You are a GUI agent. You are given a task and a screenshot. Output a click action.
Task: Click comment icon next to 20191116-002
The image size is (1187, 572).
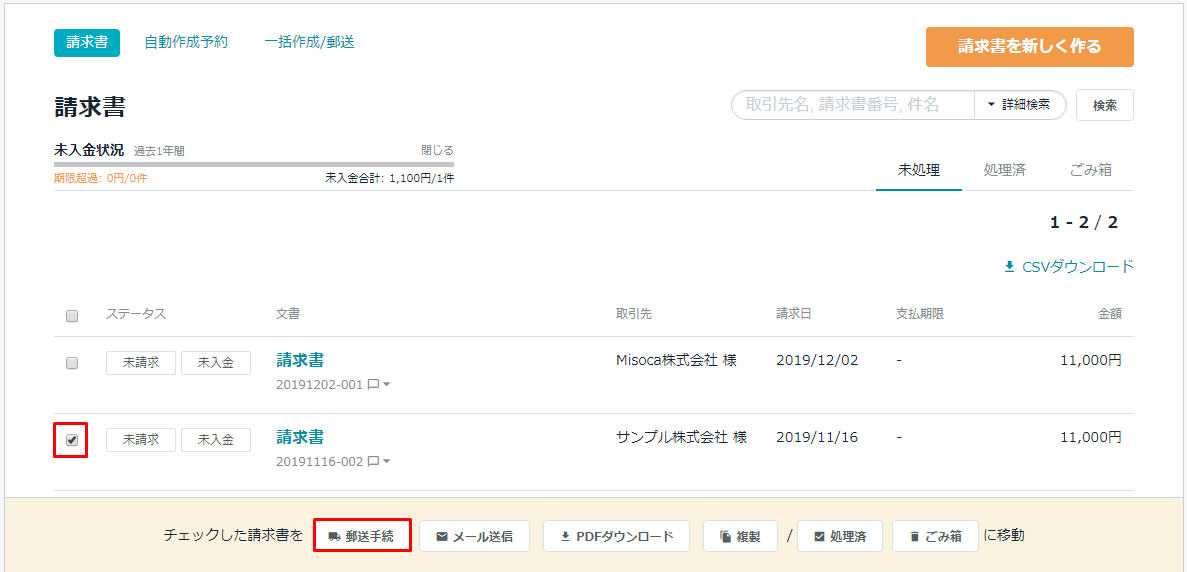(372, 462)
